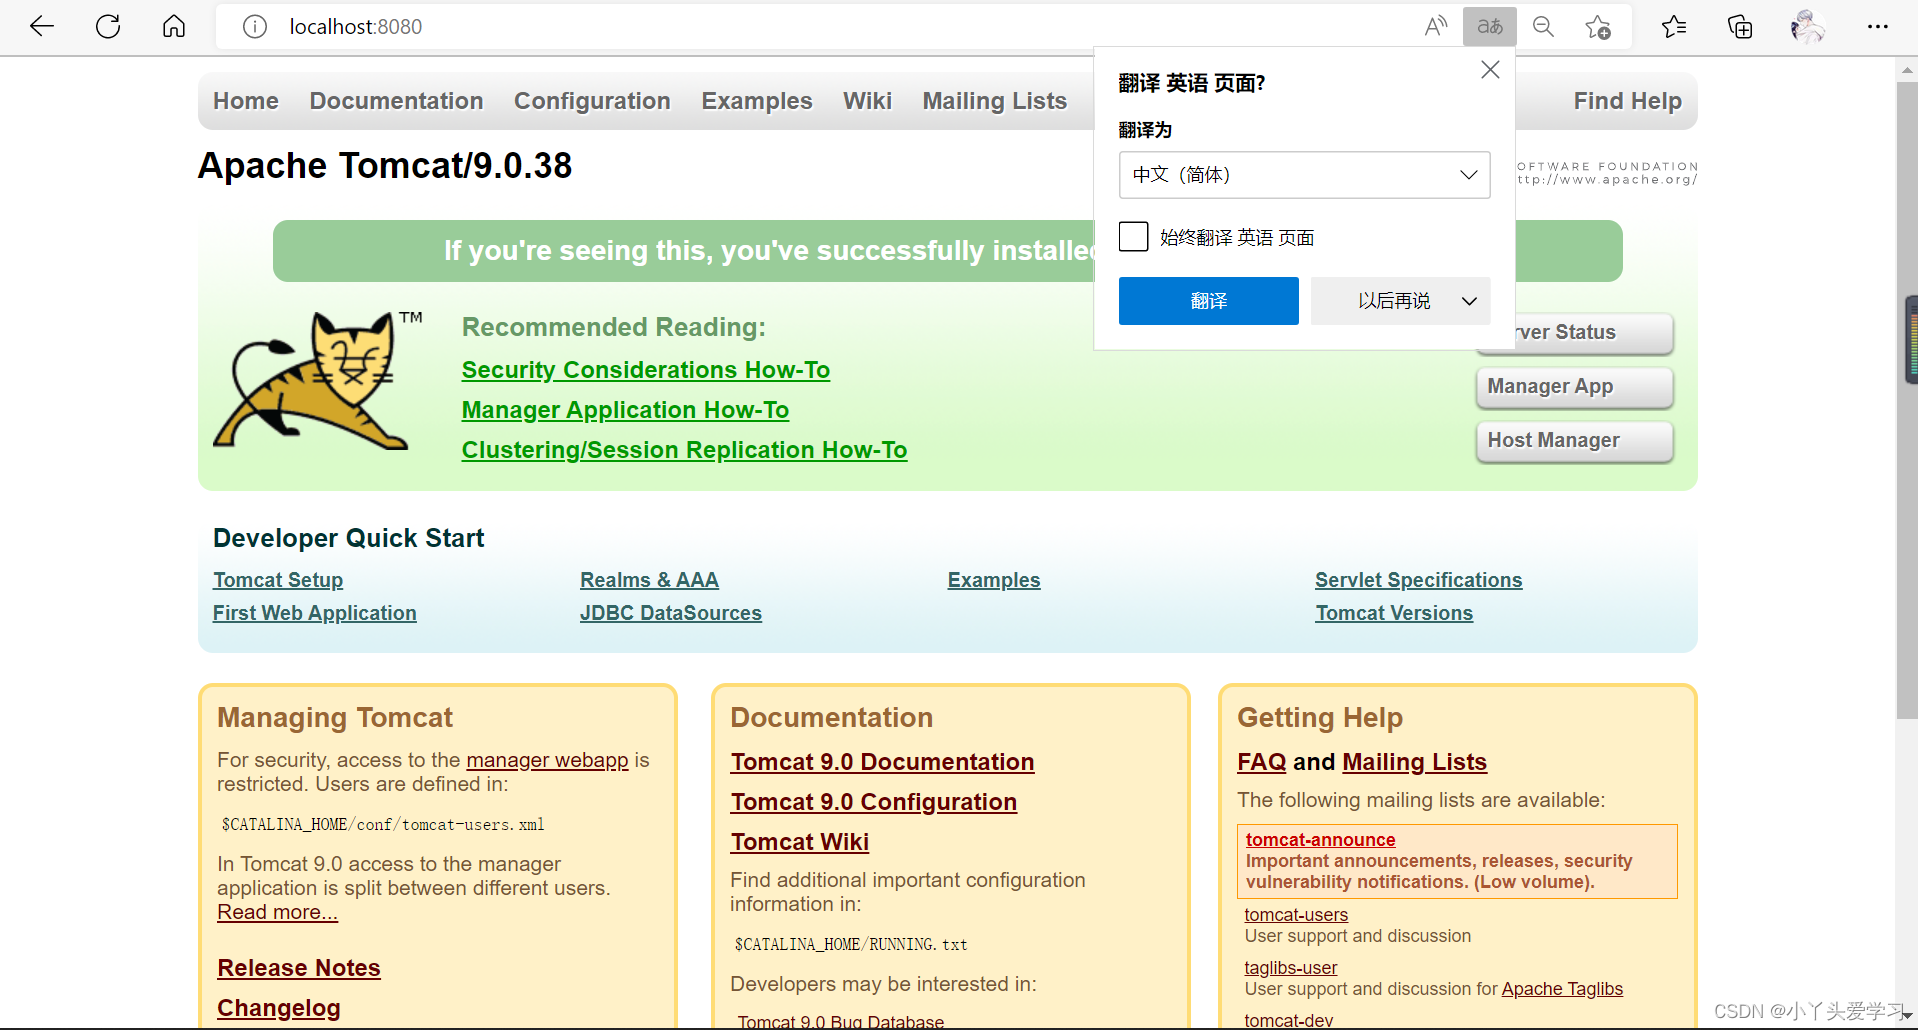The height and width of the screenshot is (1030, 1918).
Task: Open the Release Notes link
Action: pyautogui.click(x=299, y=968)
